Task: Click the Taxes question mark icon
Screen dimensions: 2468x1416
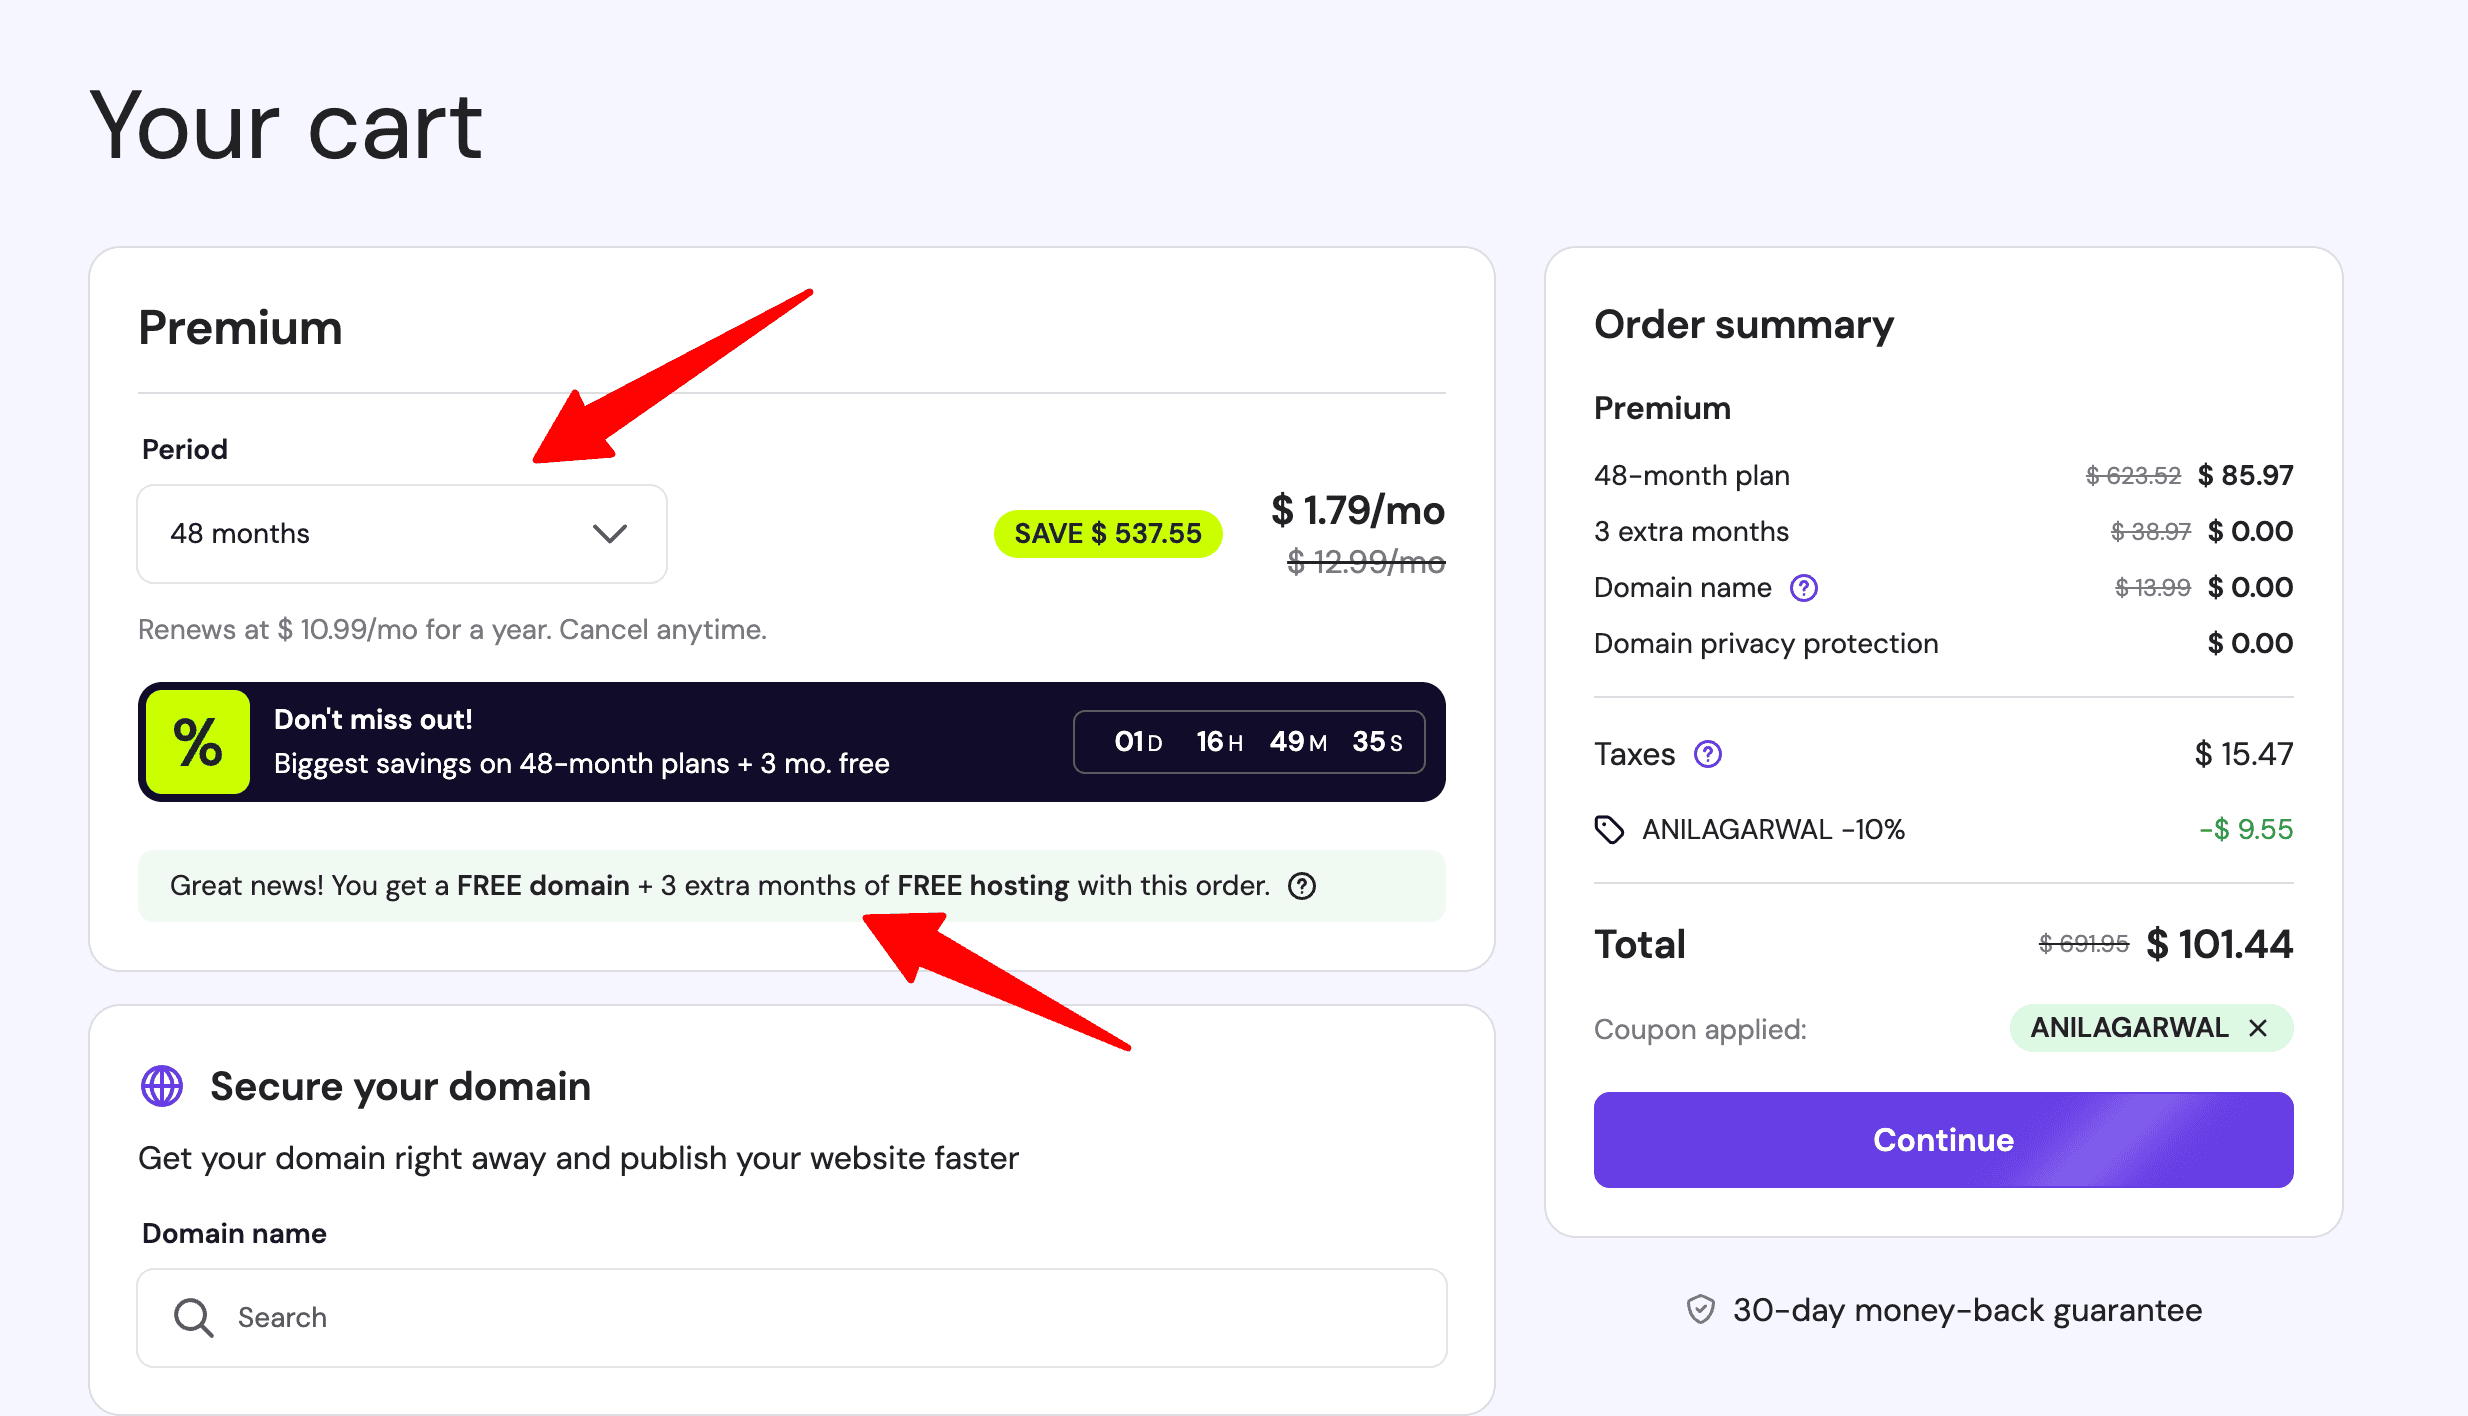Action: pyautogui.click(x=1708, y=754)
